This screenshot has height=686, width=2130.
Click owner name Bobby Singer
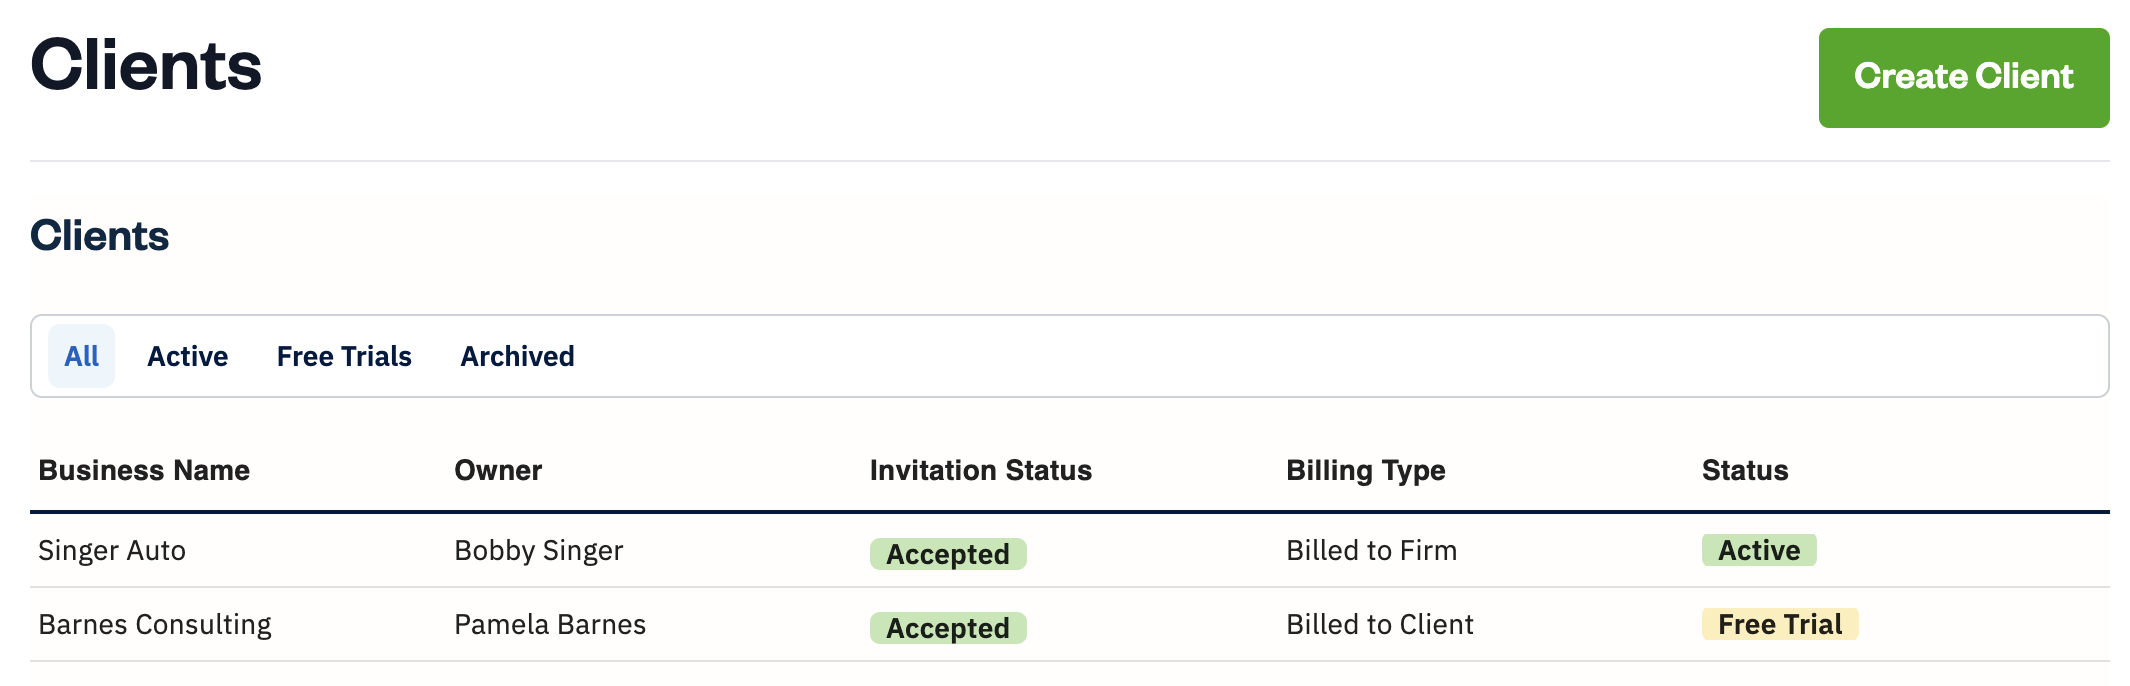coord(538,551)
